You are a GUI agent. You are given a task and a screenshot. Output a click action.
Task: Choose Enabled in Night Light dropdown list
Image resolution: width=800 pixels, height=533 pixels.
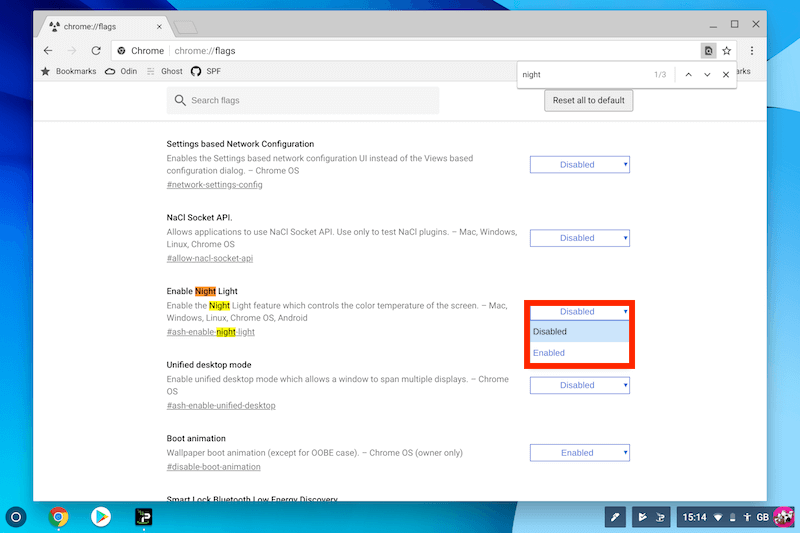tap(580, 353)
